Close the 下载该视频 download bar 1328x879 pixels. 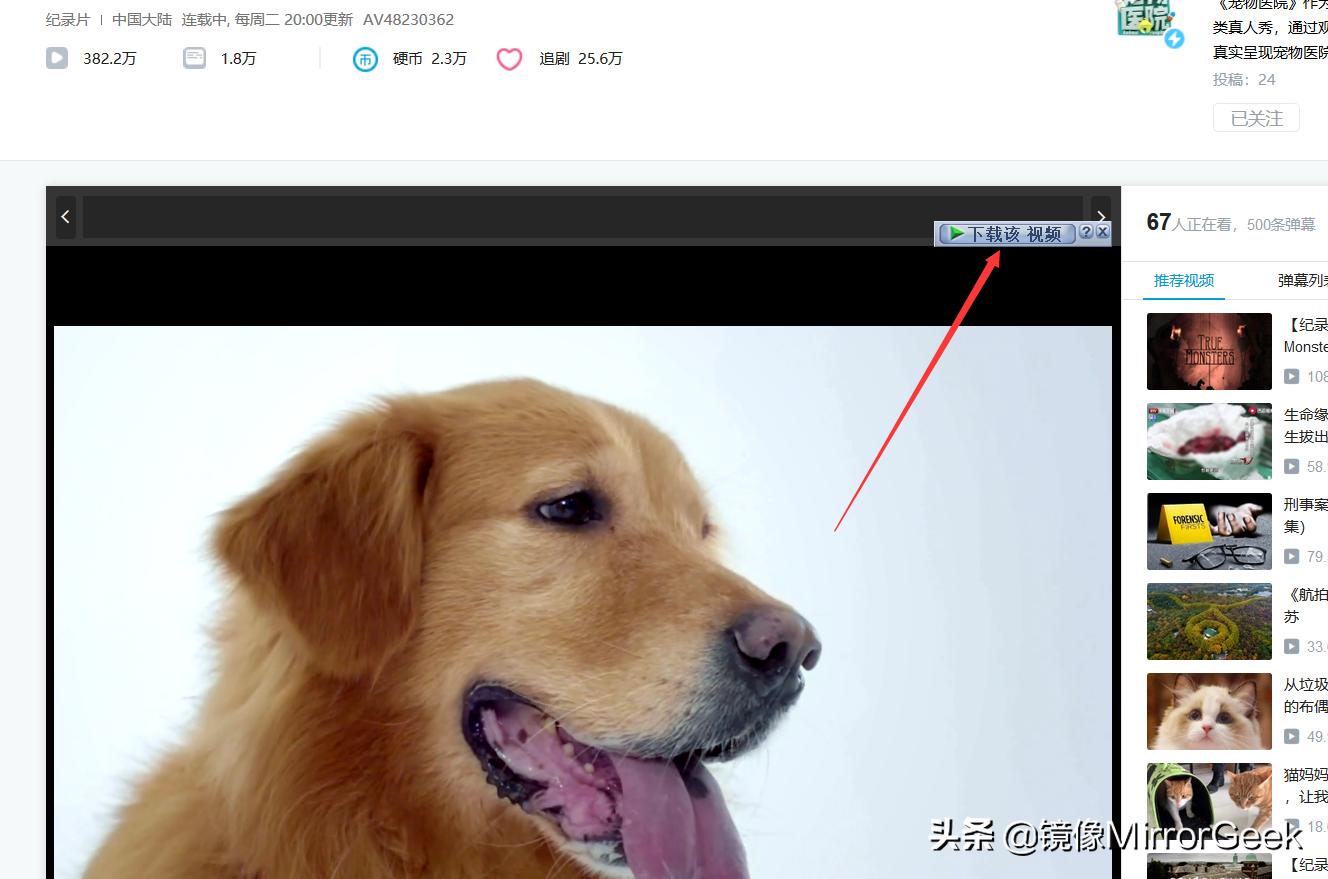tap(1103, 232)
